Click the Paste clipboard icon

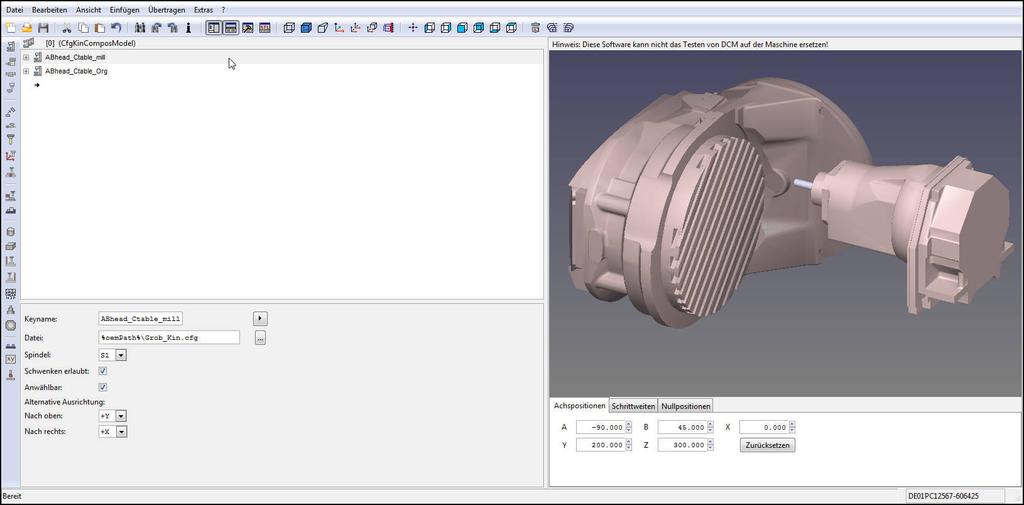[x=99, y=28]
